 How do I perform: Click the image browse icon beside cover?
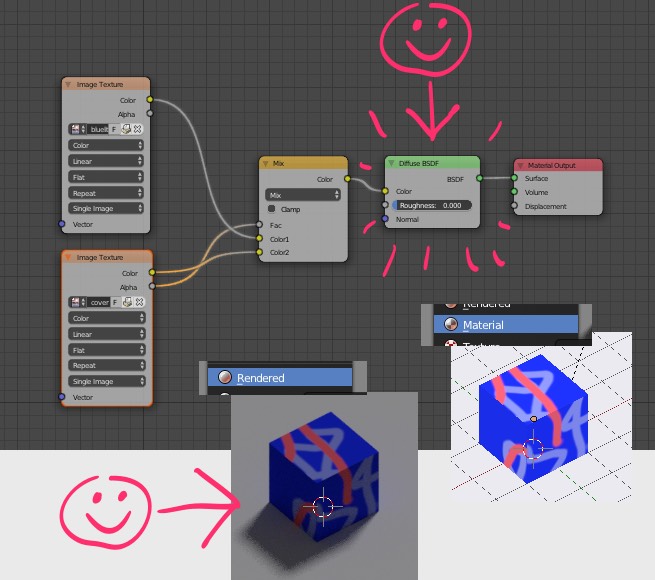click(77, 302)
